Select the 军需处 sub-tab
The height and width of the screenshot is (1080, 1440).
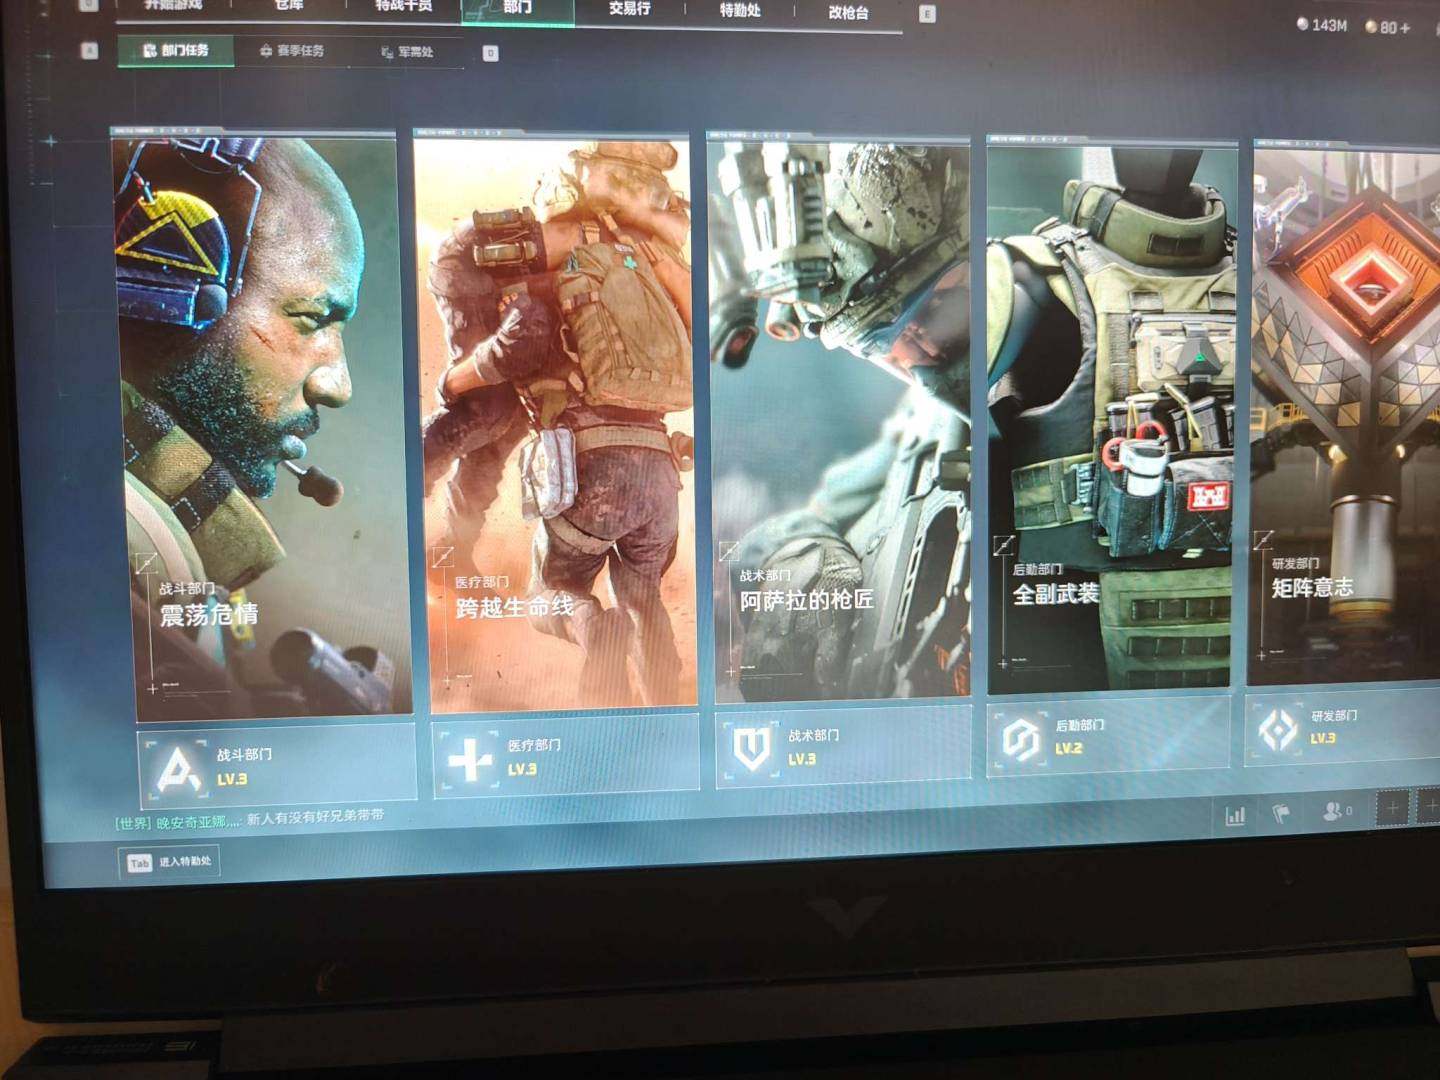tap(407, 52)
